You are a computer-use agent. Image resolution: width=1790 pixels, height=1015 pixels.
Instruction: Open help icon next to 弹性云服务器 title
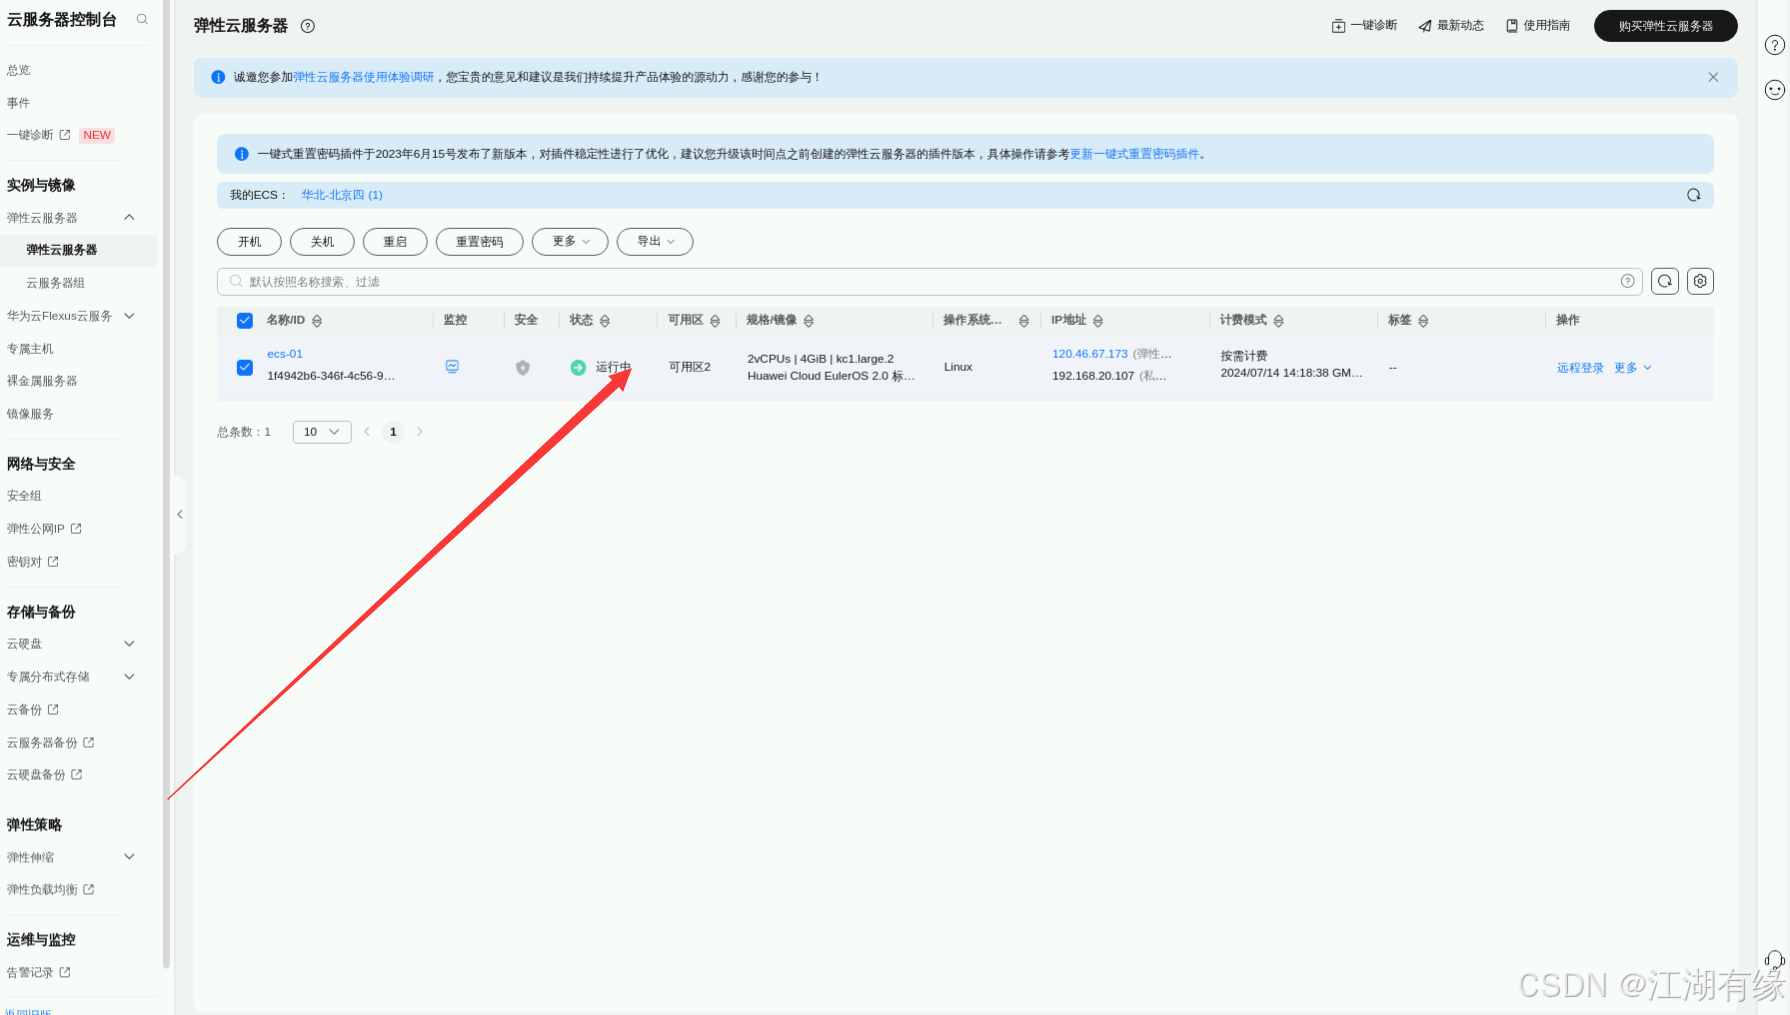point(308,26)
